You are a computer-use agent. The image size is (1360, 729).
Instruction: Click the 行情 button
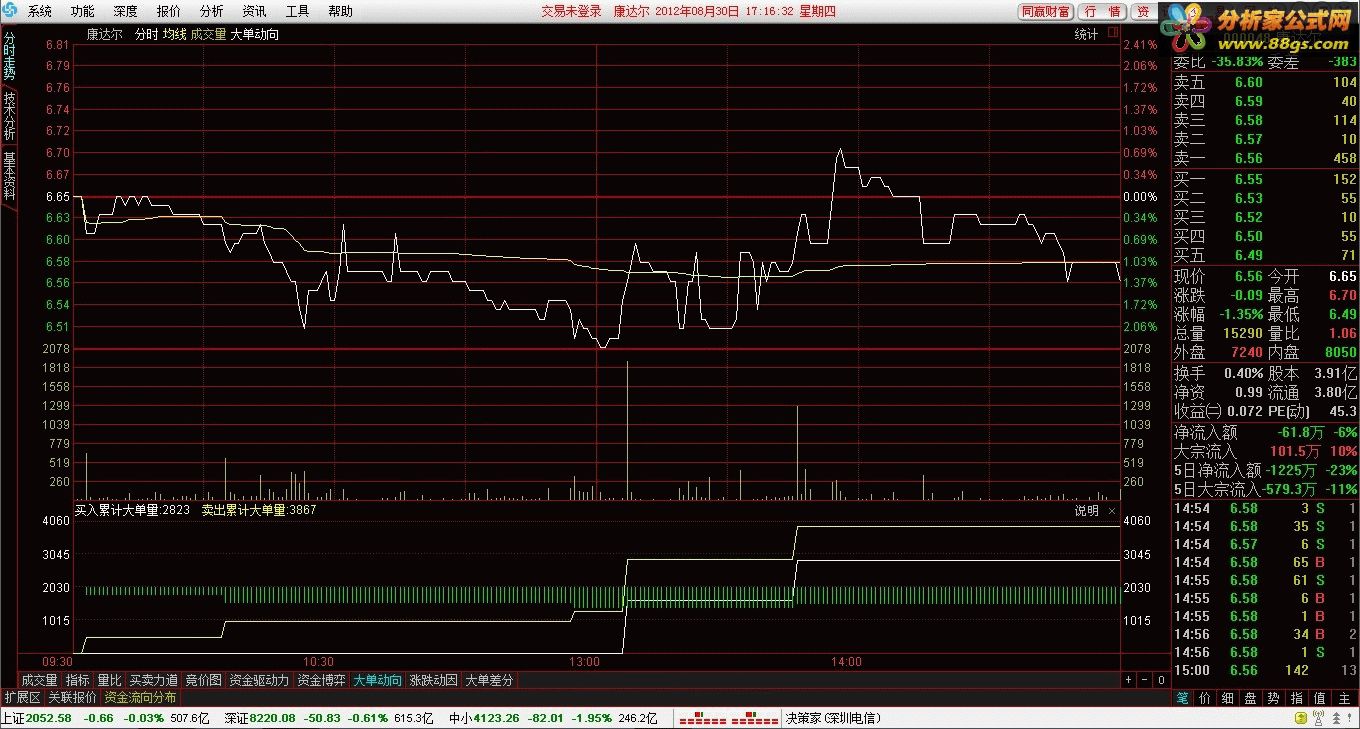(x=1102, y=12)
